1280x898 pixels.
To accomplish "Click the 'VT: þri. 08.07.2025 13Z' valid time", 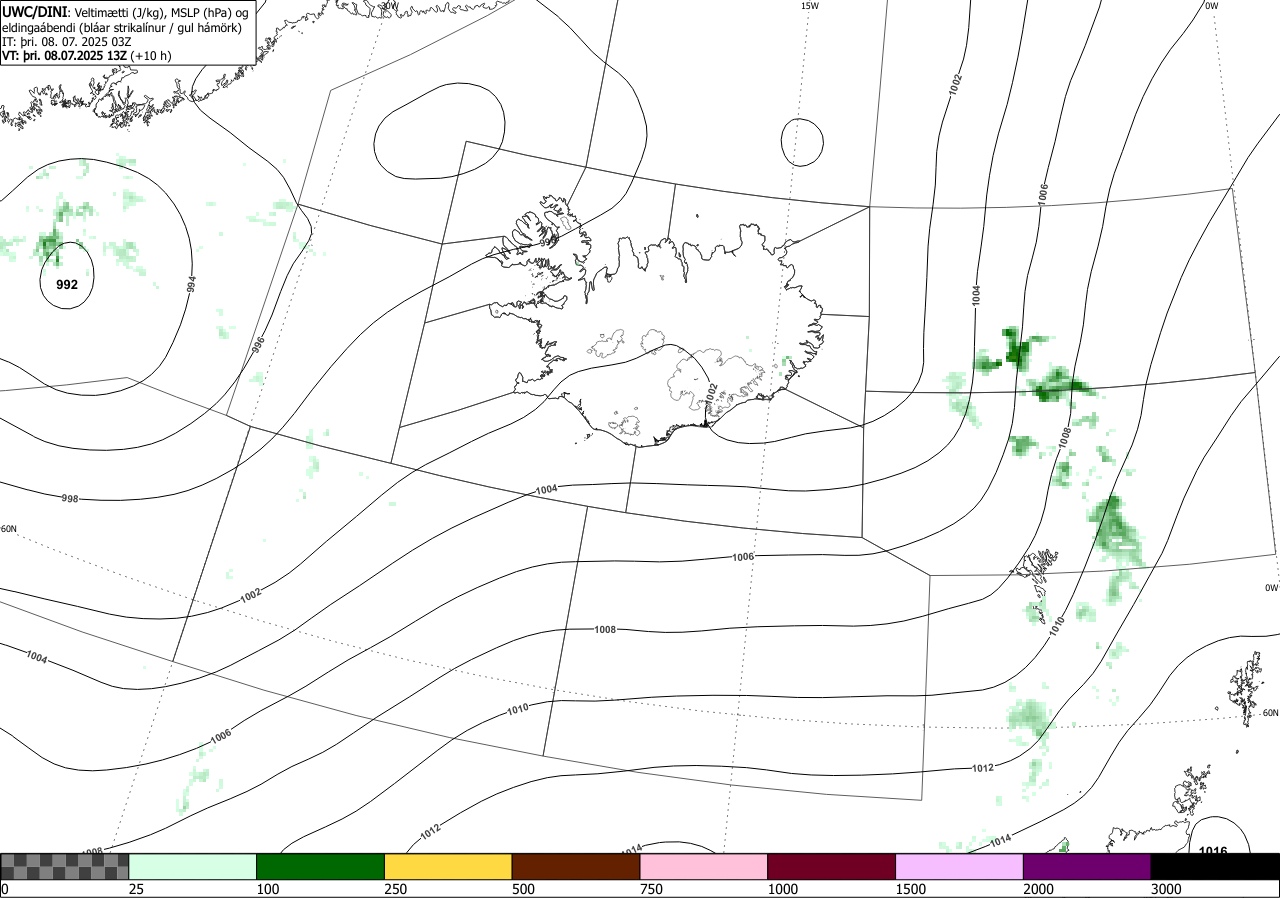I will click(65, 55).
